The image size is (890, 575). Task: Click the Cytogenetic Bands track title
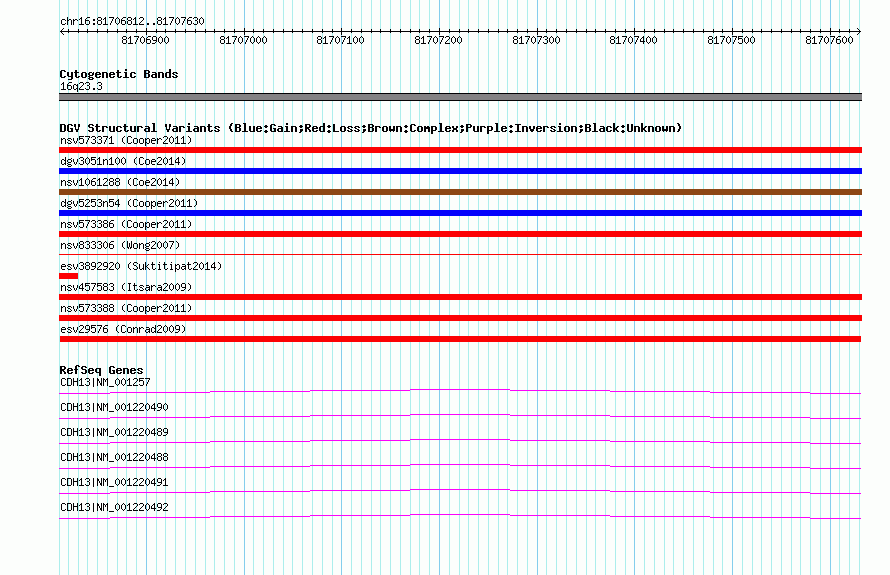click(x=119, y=74)
